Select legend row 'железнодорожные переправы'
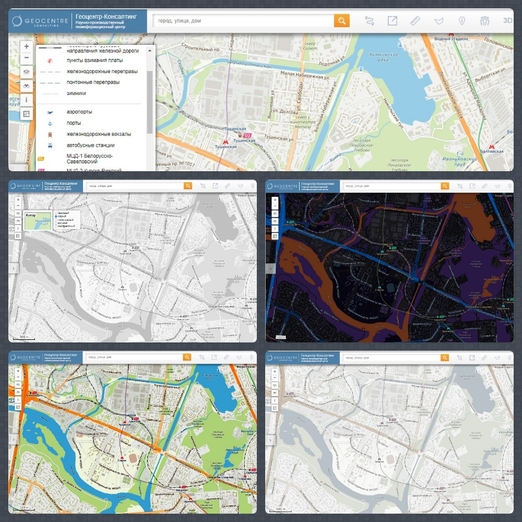522x522 pixels. tap(89, 71)
